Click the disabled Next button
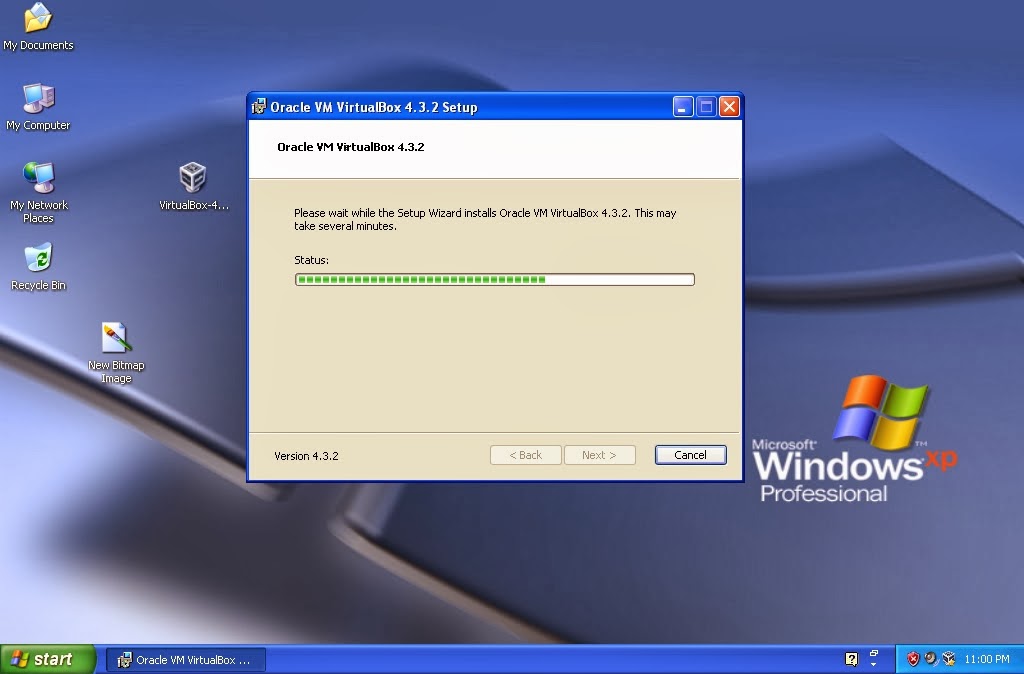Viewport: 1024px width, 674px height. click(x=600, y=455)
